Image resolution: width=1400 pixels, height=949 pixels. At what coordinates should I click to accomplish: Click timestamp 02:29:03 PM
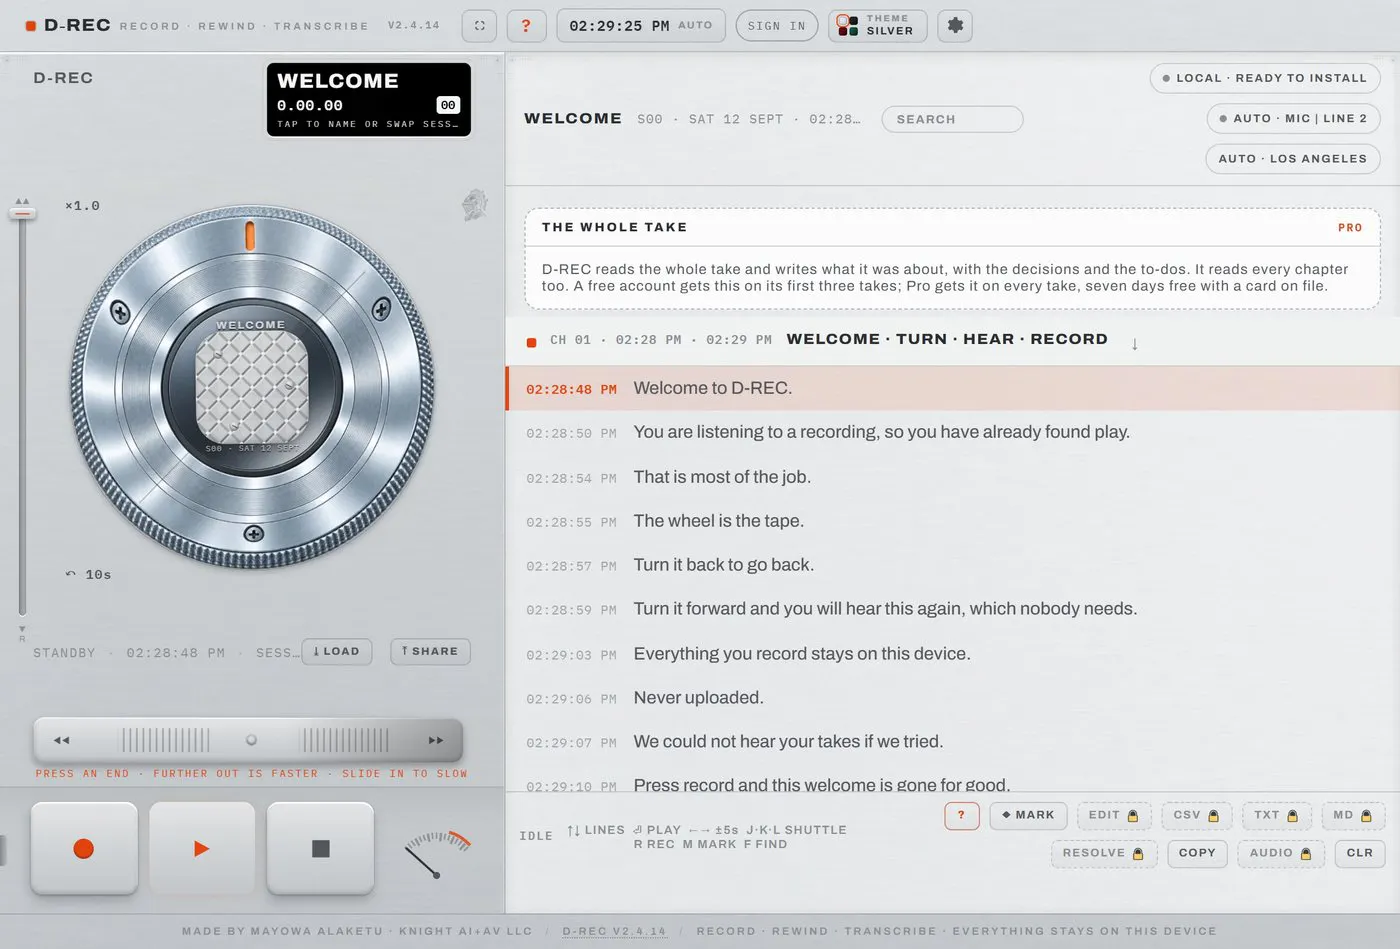[571, 655]
